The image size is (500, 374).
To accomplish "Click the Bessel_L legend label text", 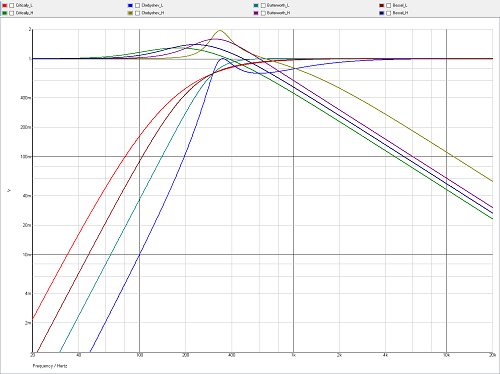I will [x=400, y=6].
